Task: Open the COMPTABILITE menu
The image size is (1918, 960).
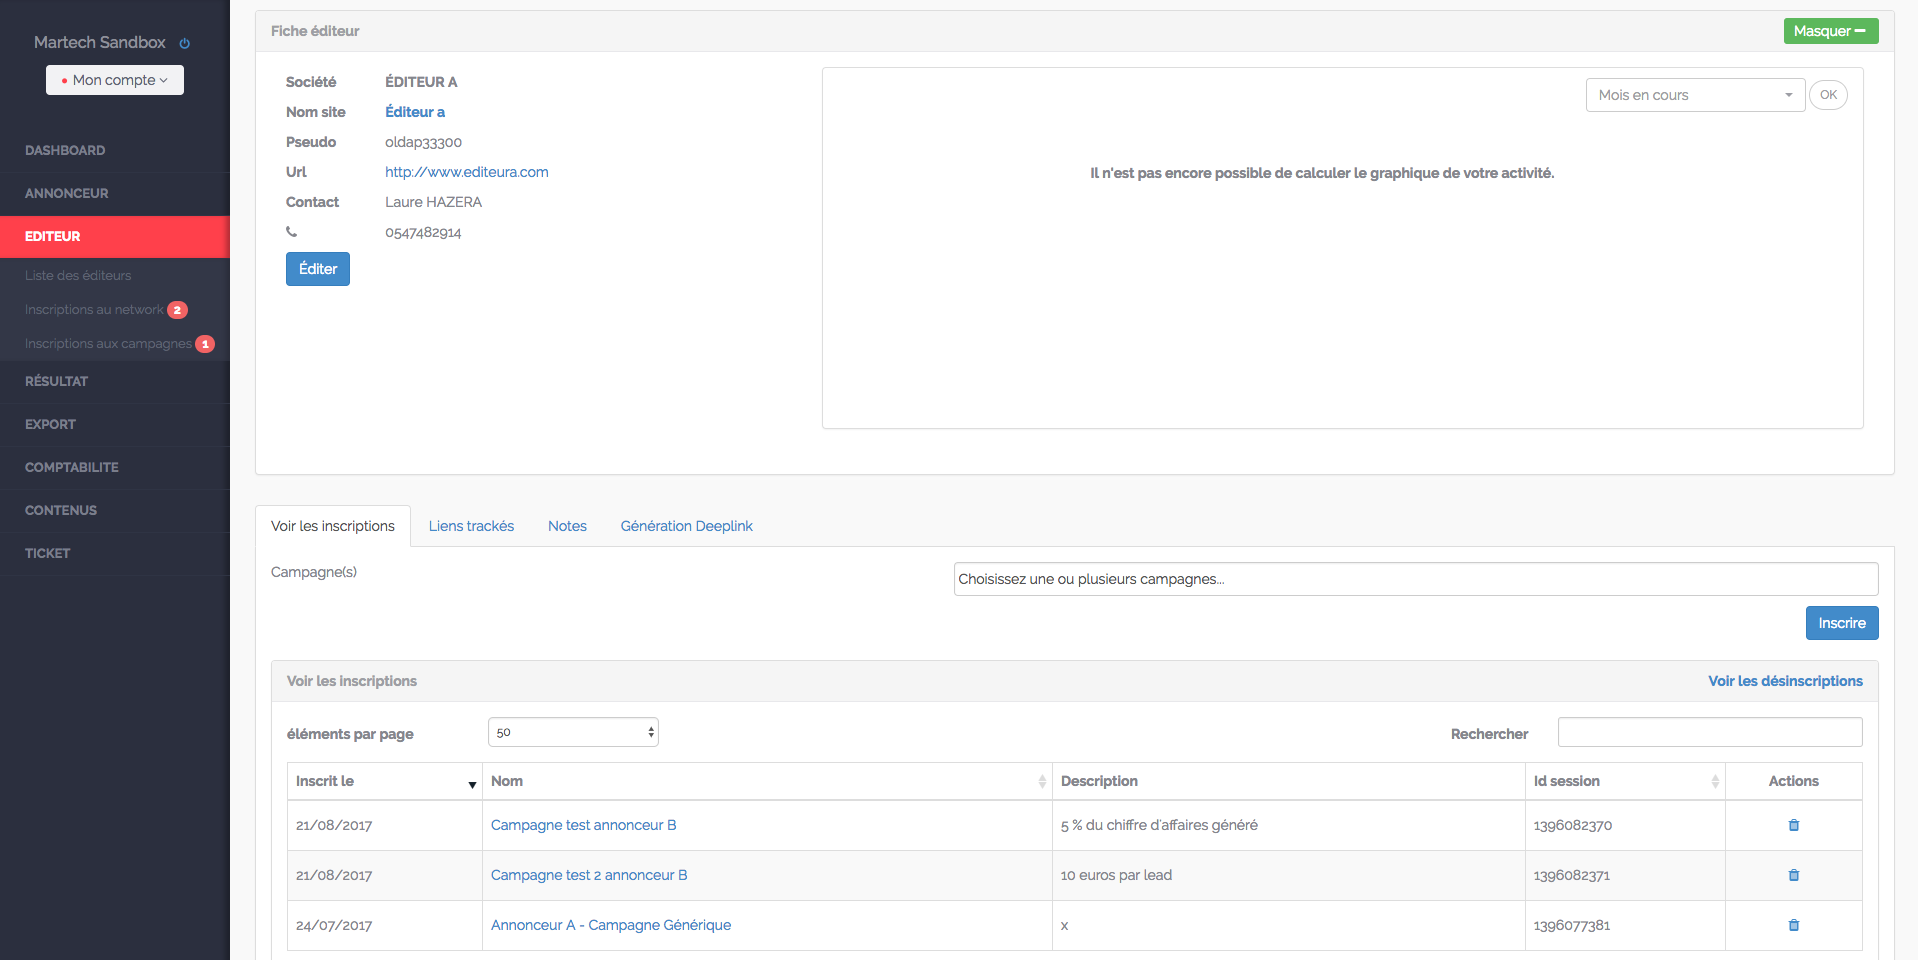Action: coord(72,467)
